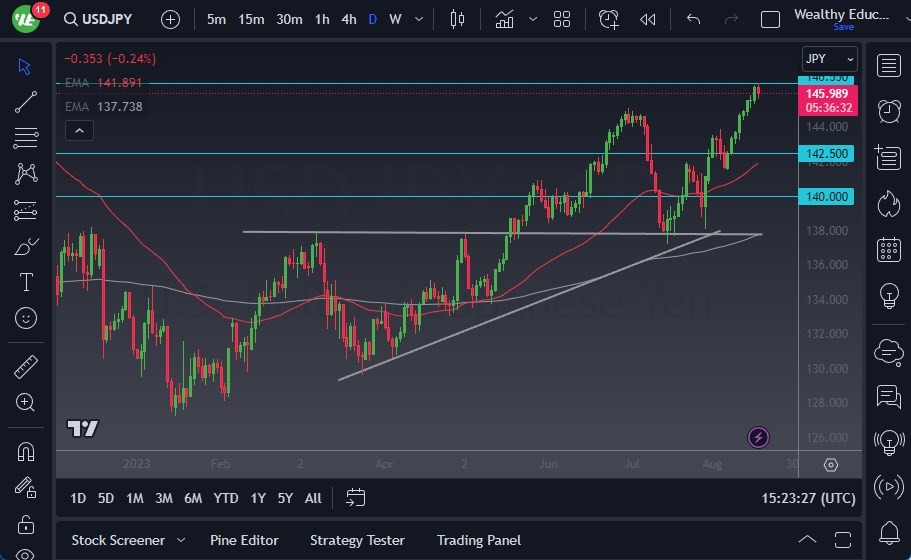Click the candlestick chart style icon

point(458,19)
